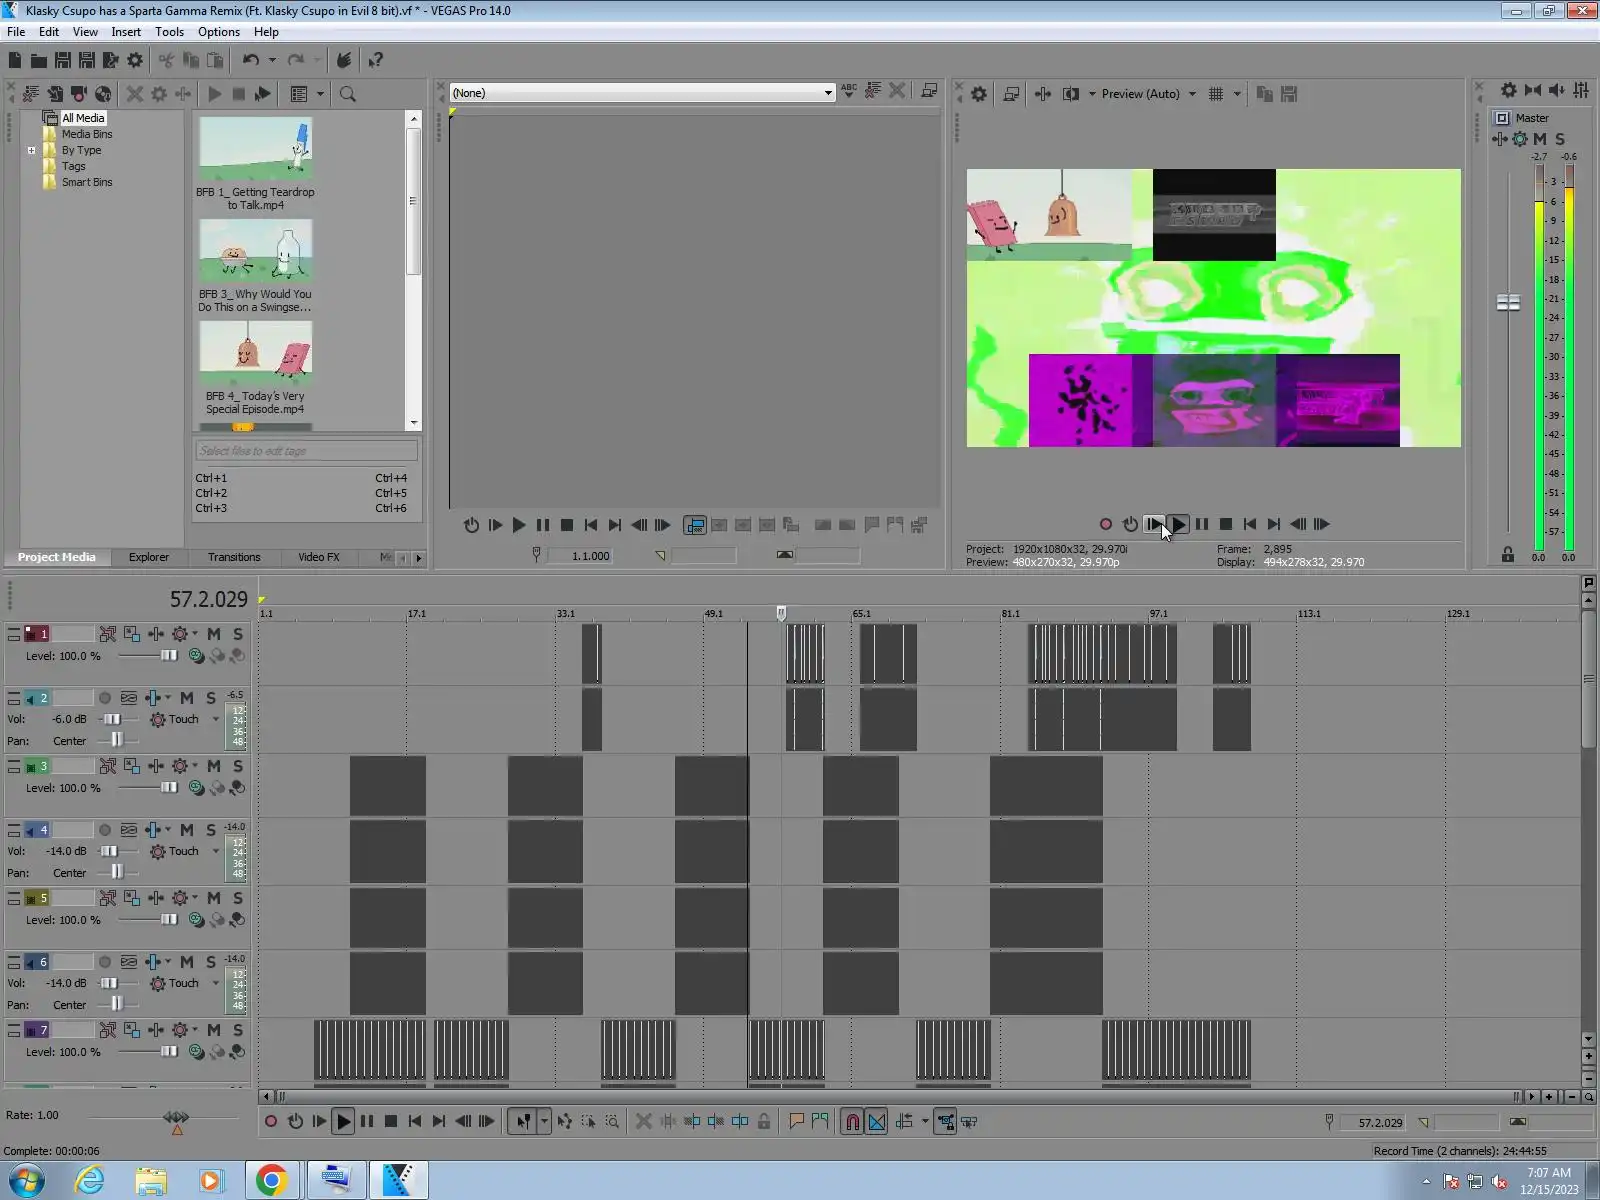Dim the master output

[1557, 90]
